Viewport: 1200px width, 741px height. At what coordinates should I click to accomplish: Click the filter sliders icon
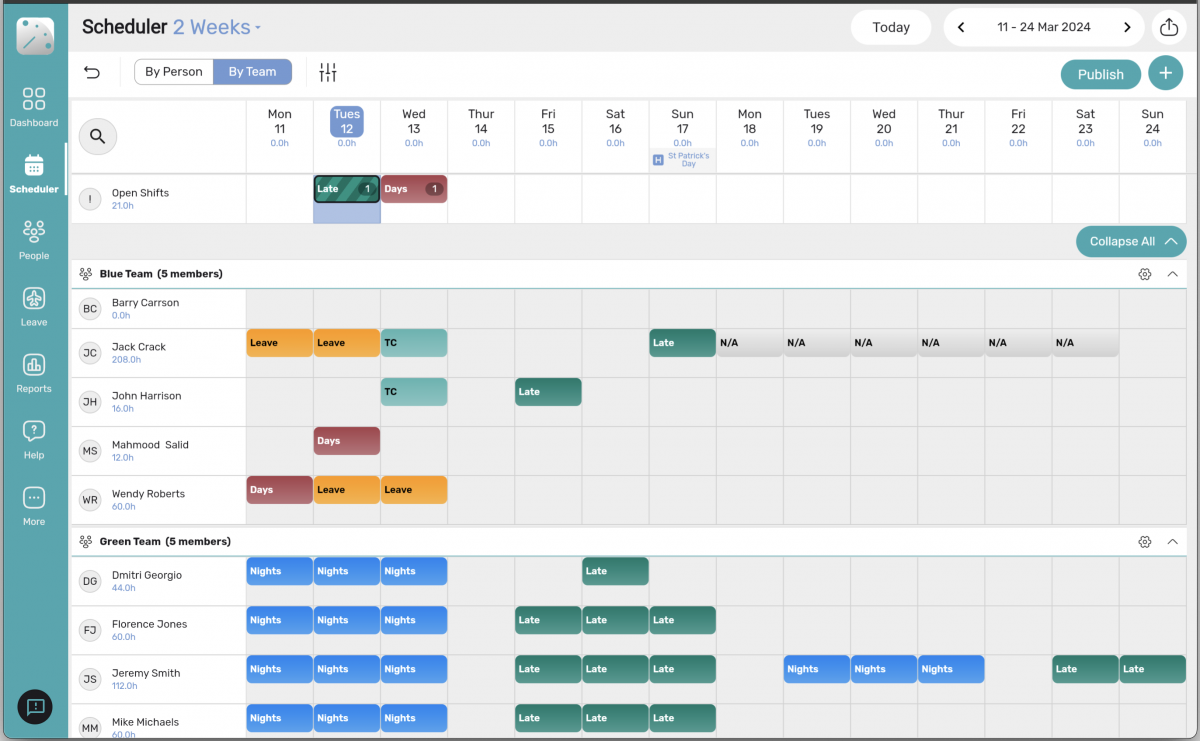coord(328,72)
